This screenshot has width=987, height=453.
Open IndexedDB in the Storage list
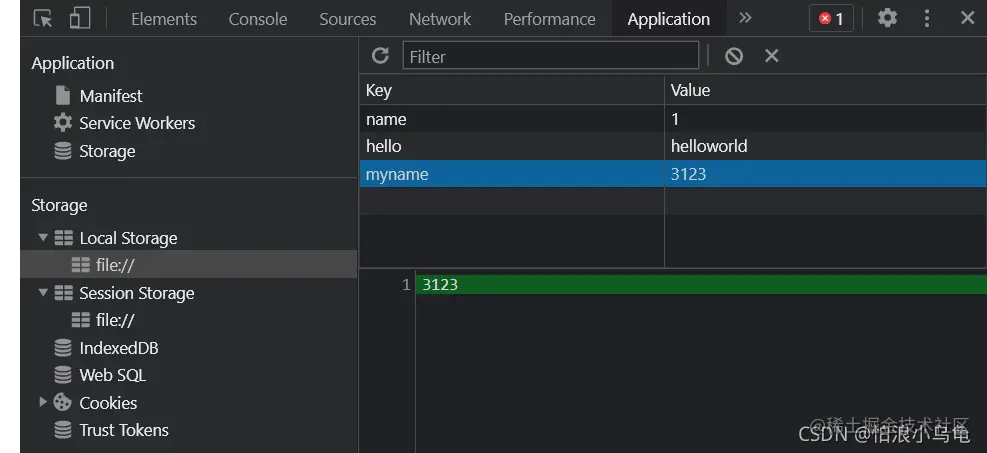tap(118, 348)
